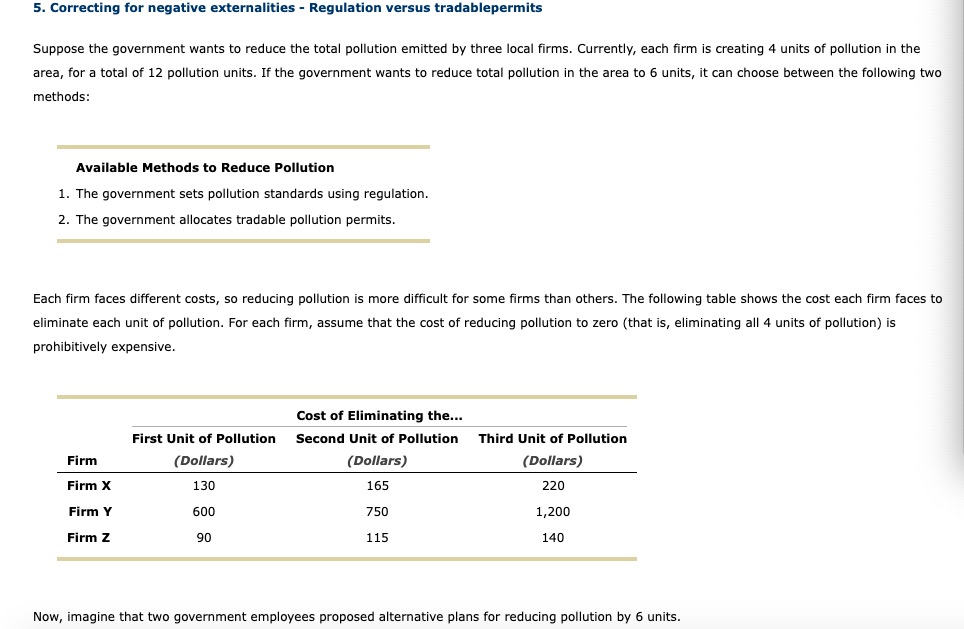Viewport: 964px width, 629px height.
Task: Select Firm Y's third unit cost of 1,200
Action: [x=552, y=511]
